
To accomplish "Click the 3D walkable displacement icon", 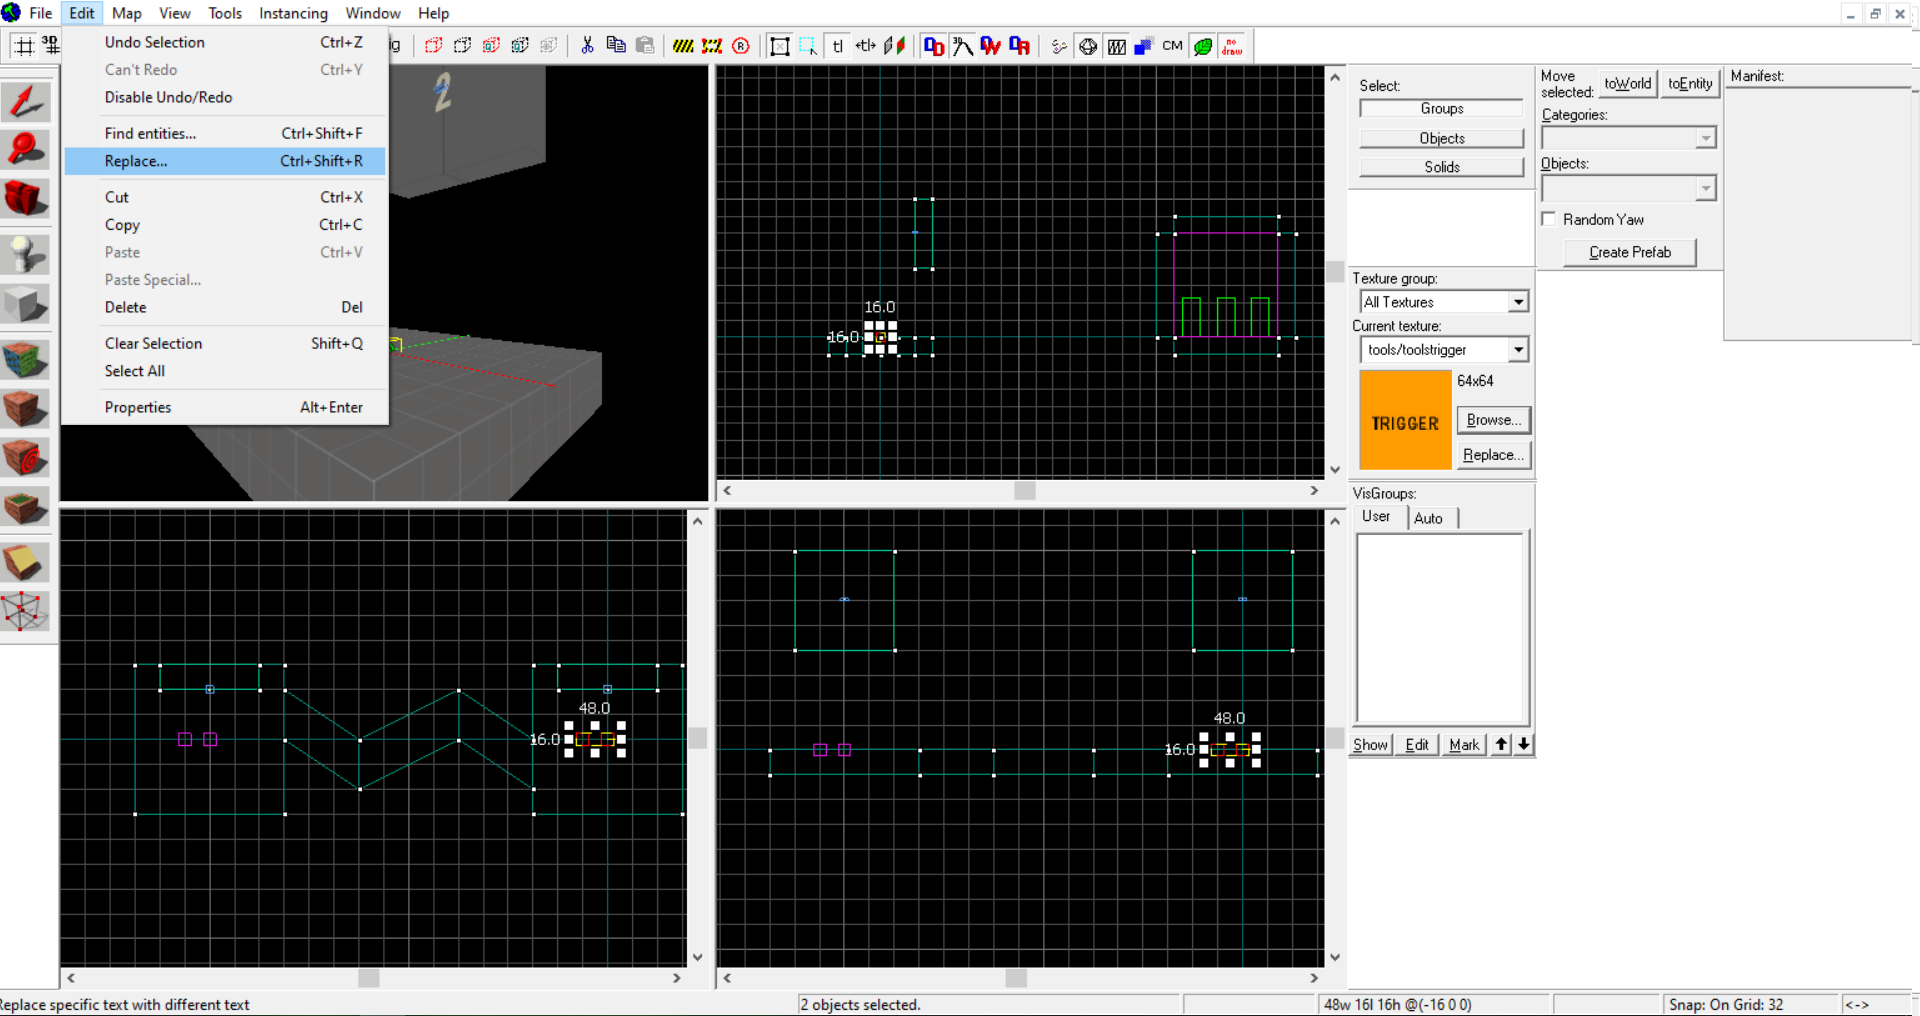I will coord(962,46).
